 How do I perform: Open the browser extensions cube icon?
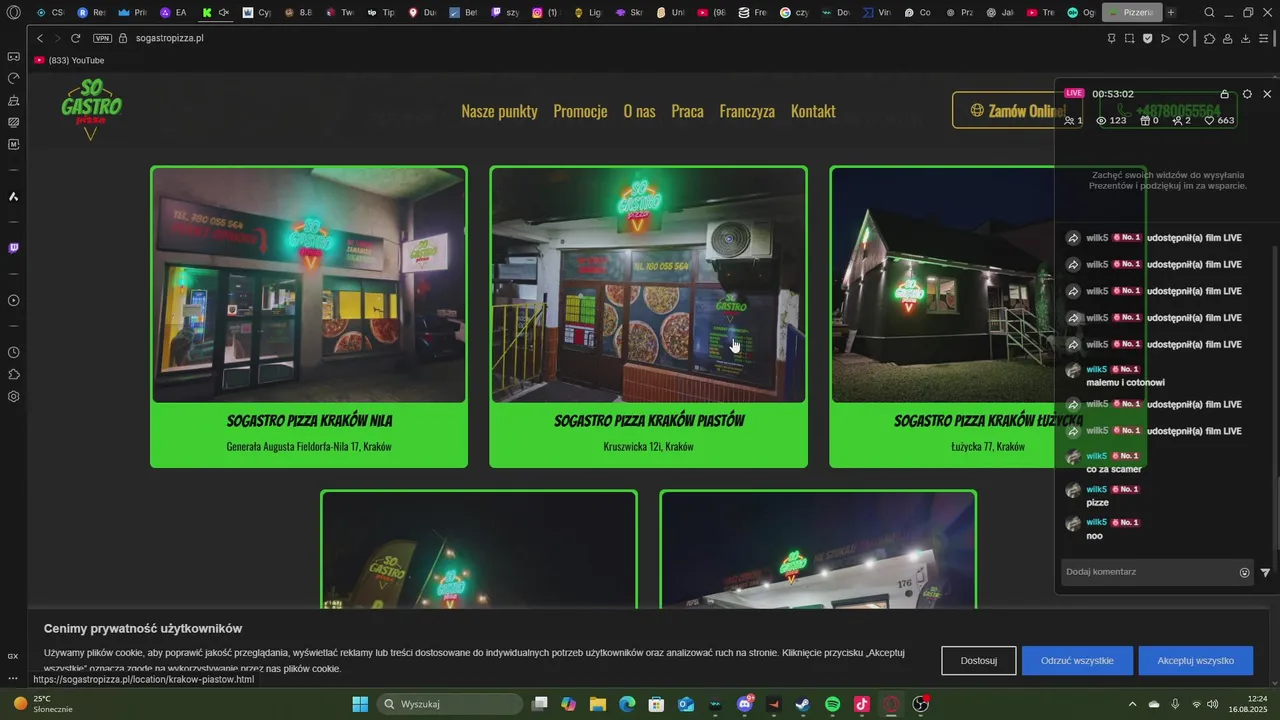coord(1209,38)
